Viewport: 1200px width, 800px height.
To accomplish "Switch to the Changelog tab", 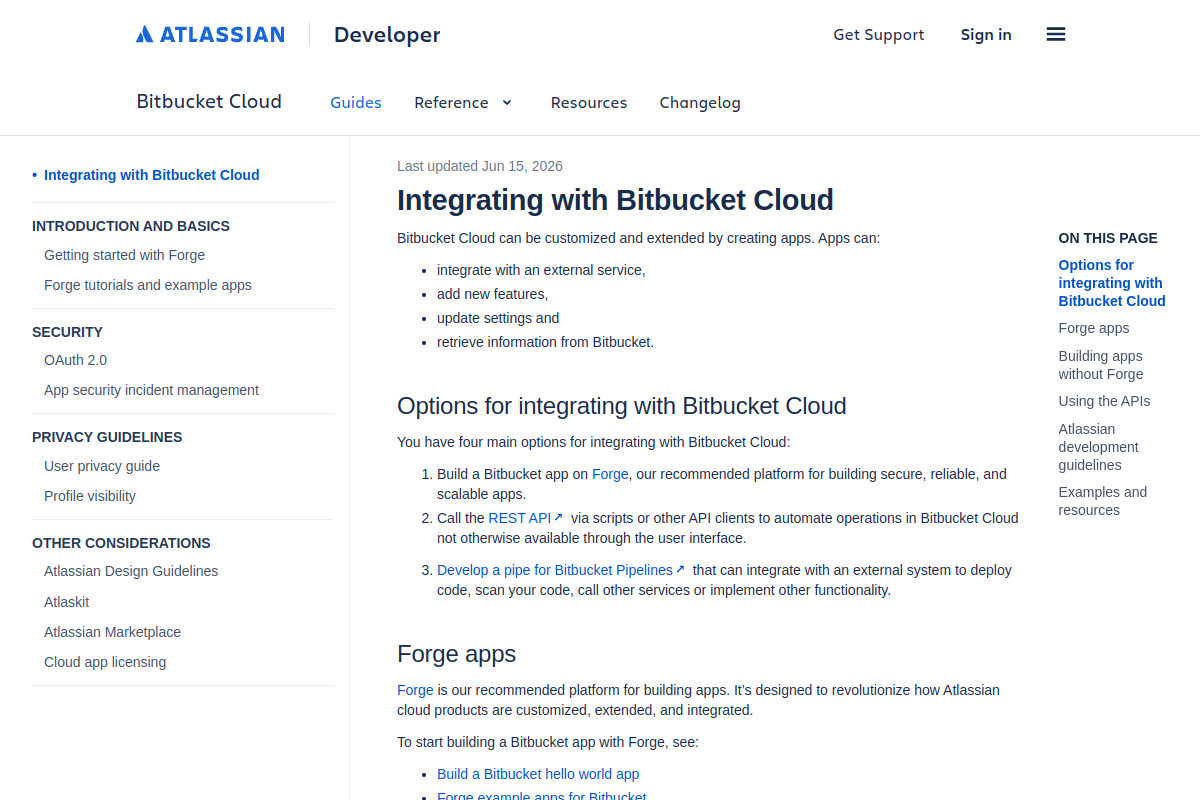I will [x=700, y=102].
